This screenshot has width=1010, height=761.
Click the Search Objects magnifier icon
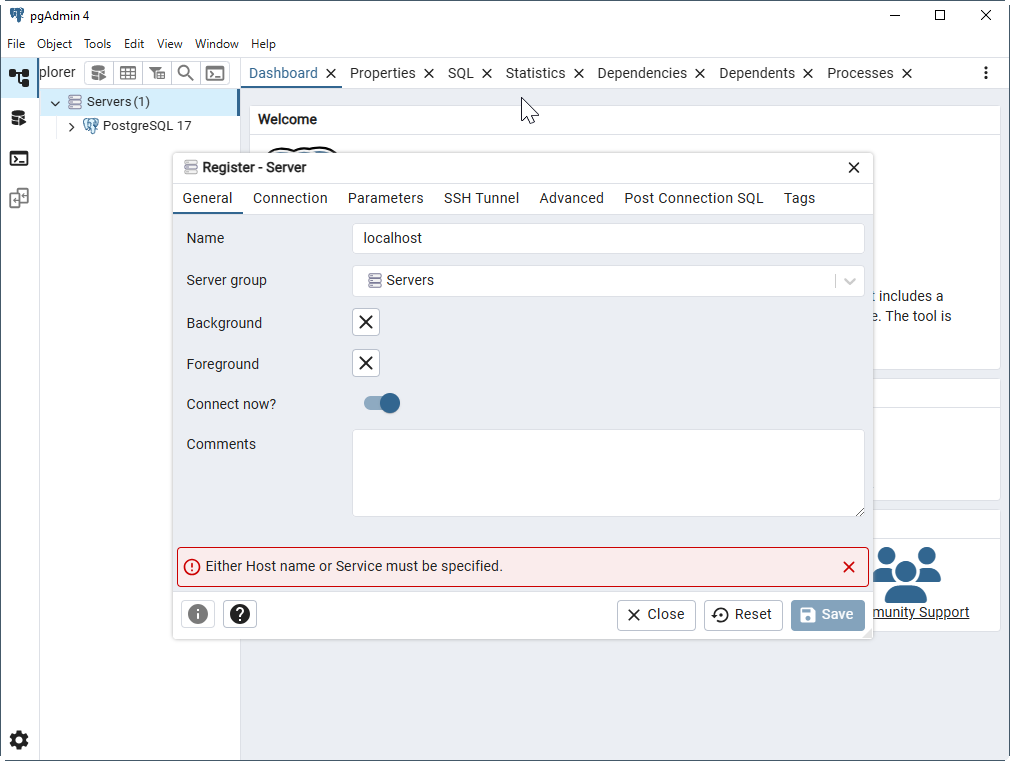pyautogui.click(x=186, y=73)
